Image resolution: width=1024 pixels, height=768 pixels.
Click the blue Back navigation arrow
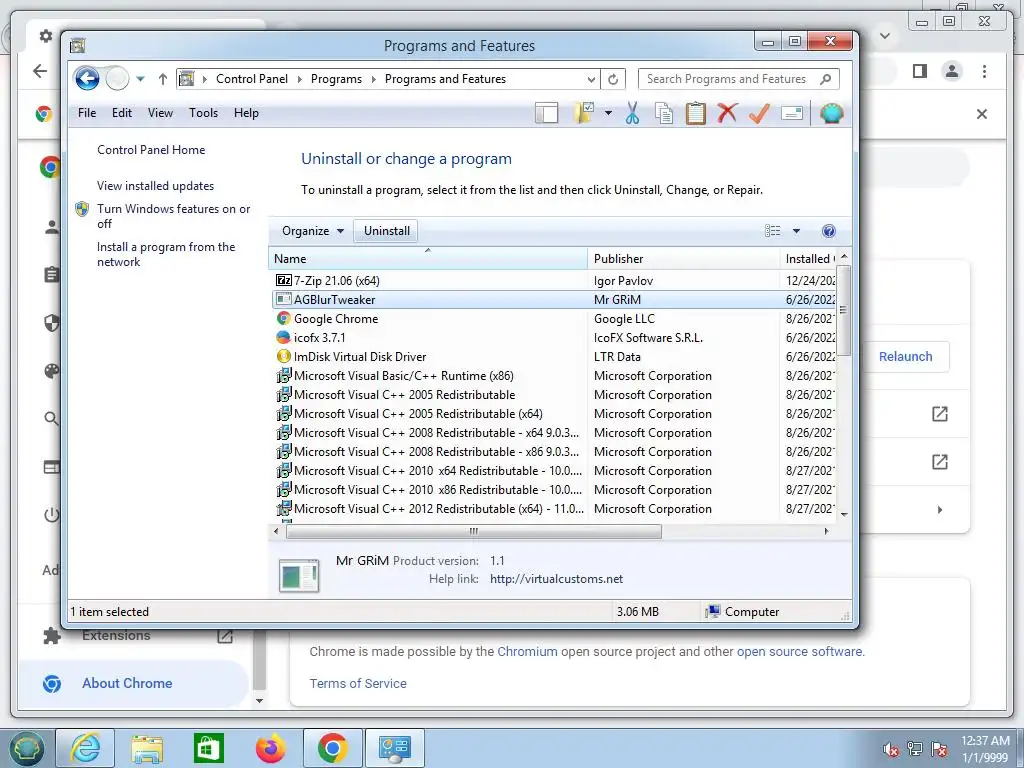click(87, 79)
